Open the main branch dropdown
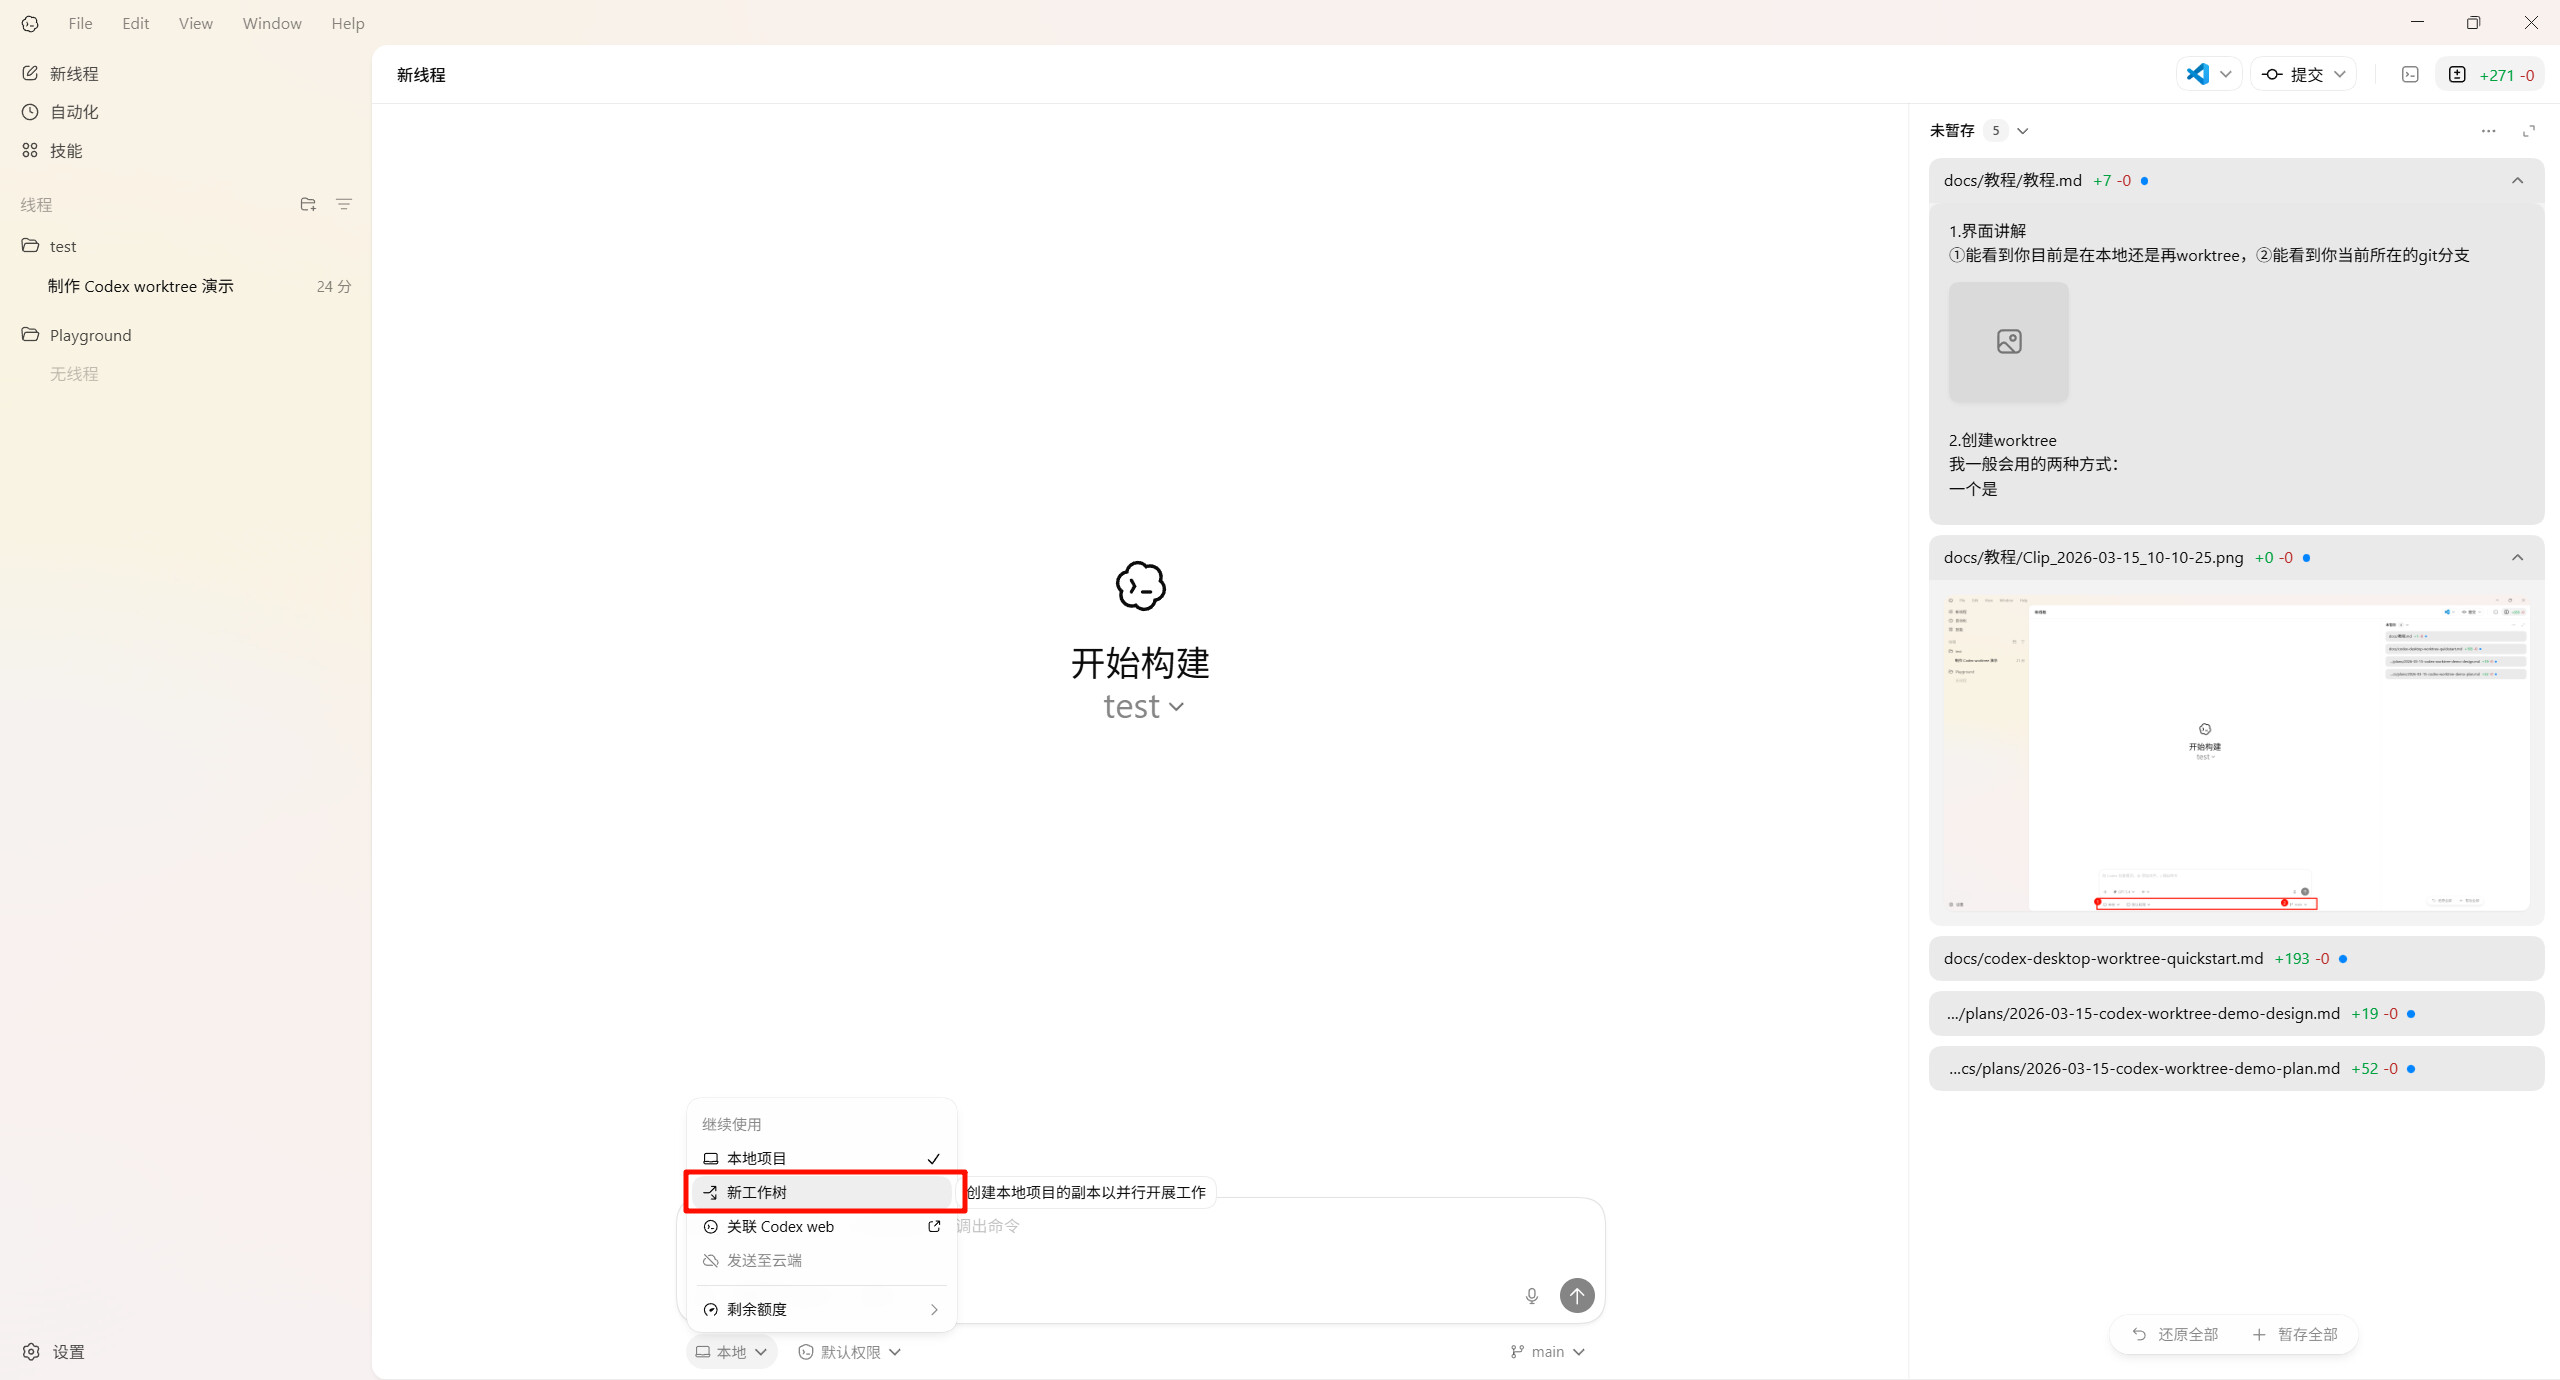The image size is (2560, 1380). [1547, 1352]
